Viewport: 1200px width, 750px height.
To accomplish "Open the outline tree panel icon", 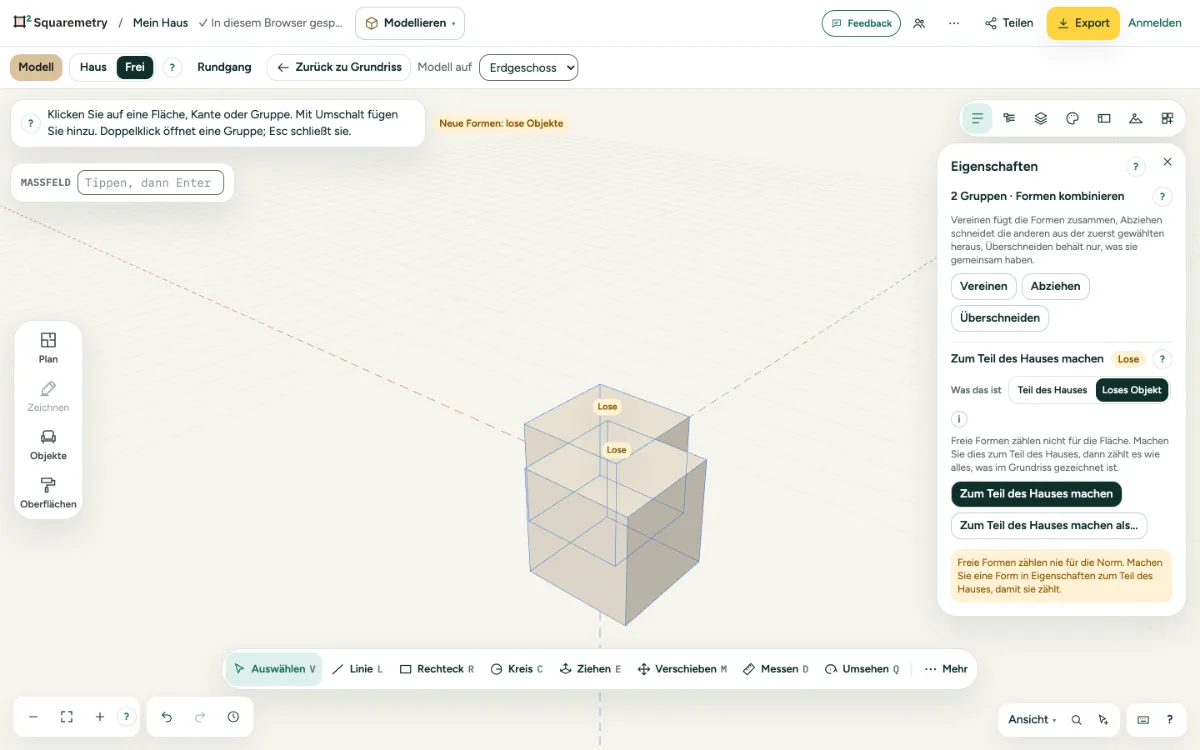I will point(1009,118).
